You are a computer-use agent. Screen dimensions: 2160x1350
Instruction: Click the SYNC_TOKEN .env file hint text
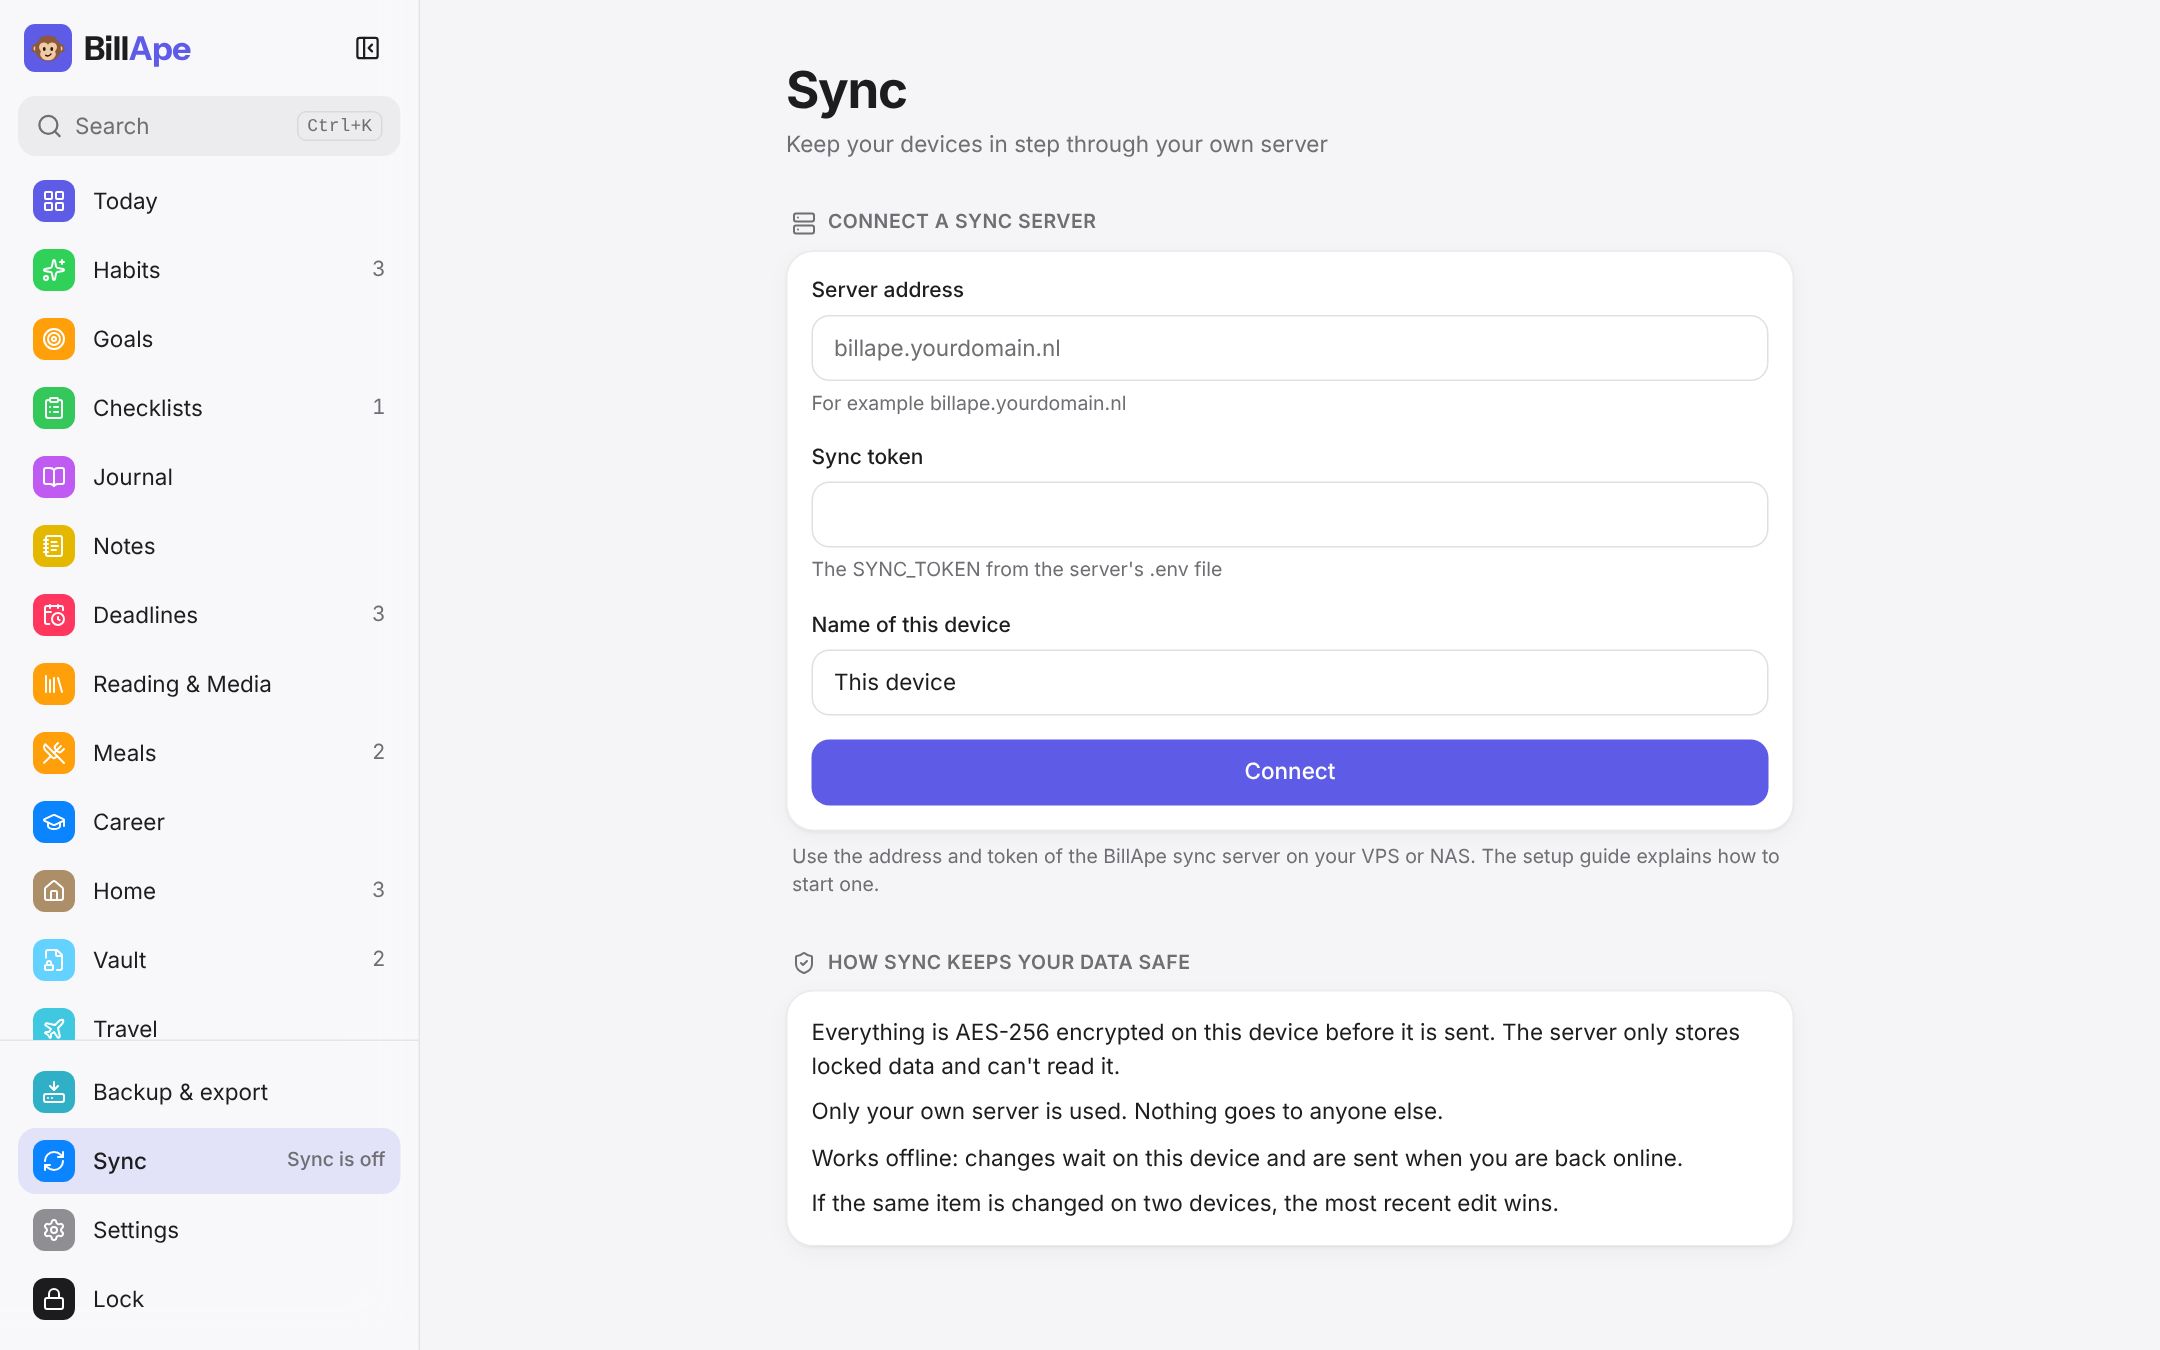point(1016,569)
